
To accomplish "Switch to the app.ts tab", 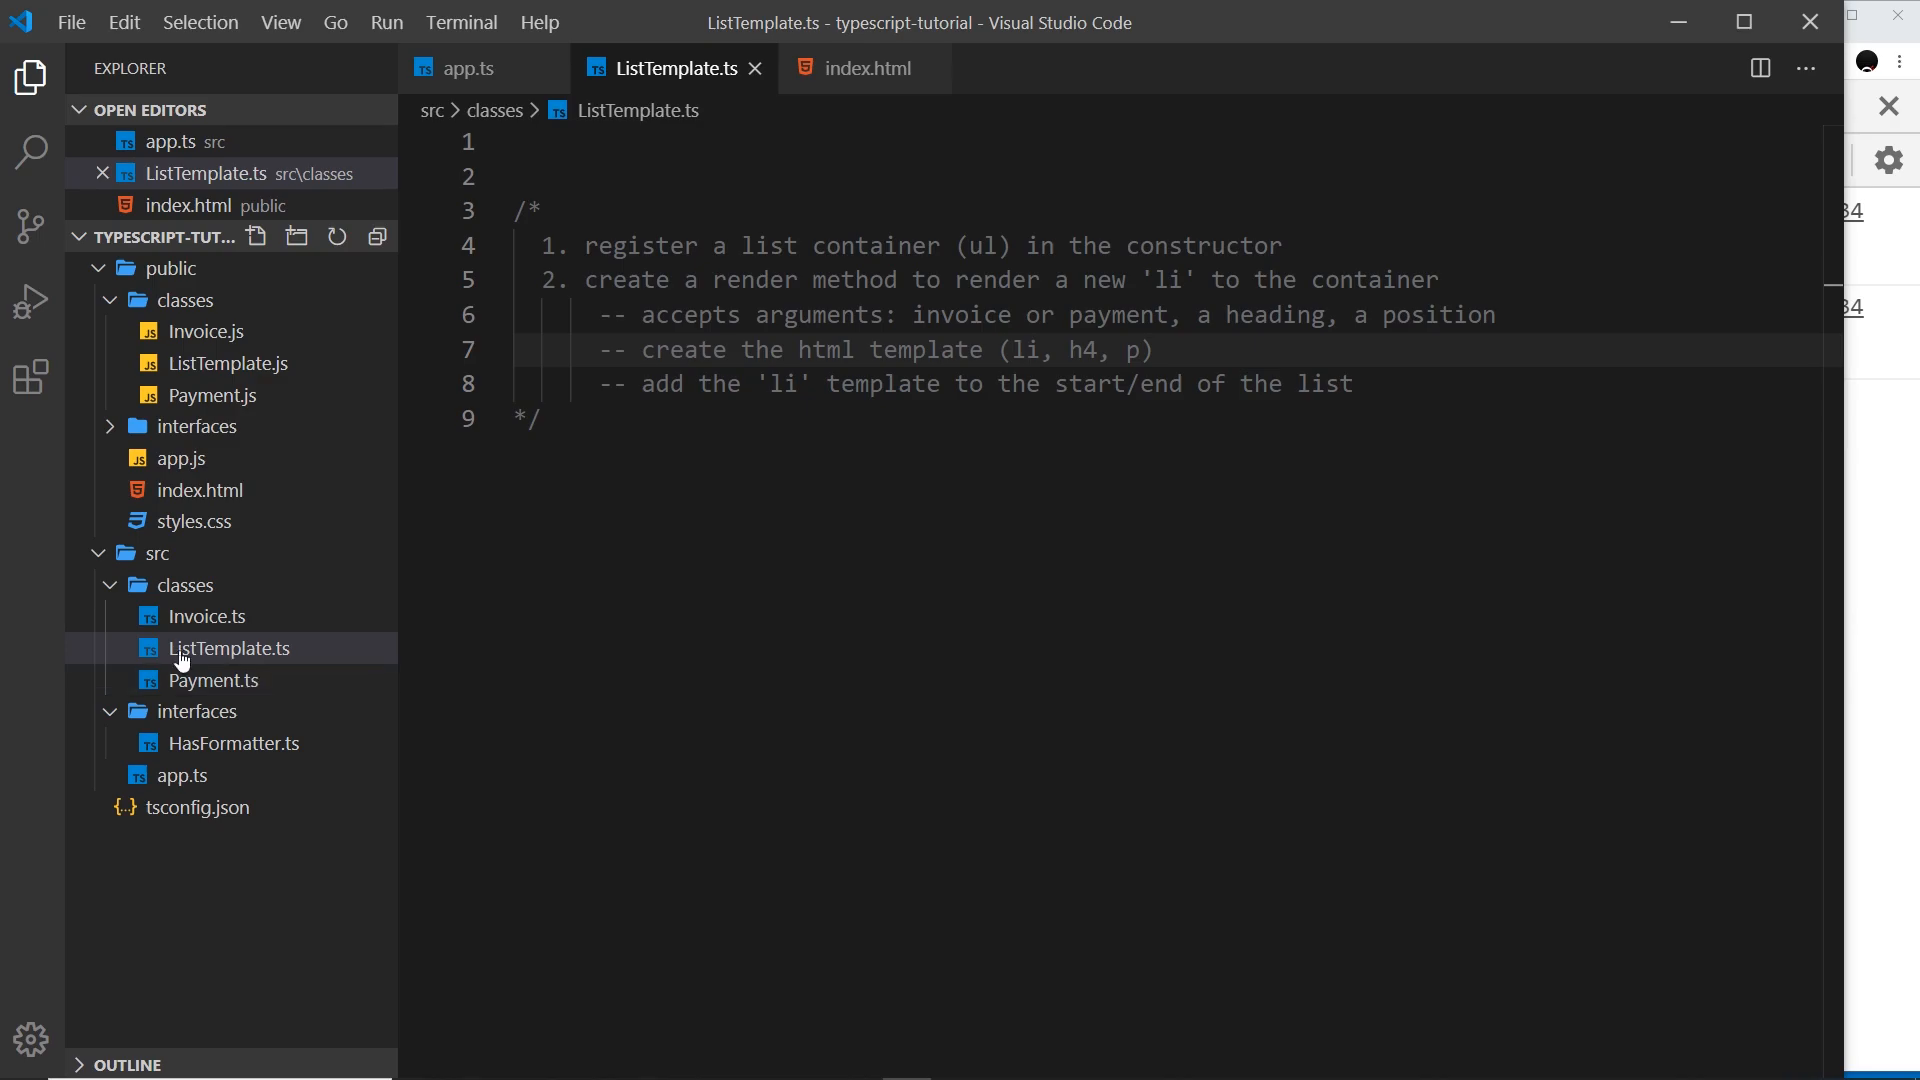I will click(484, 68).
